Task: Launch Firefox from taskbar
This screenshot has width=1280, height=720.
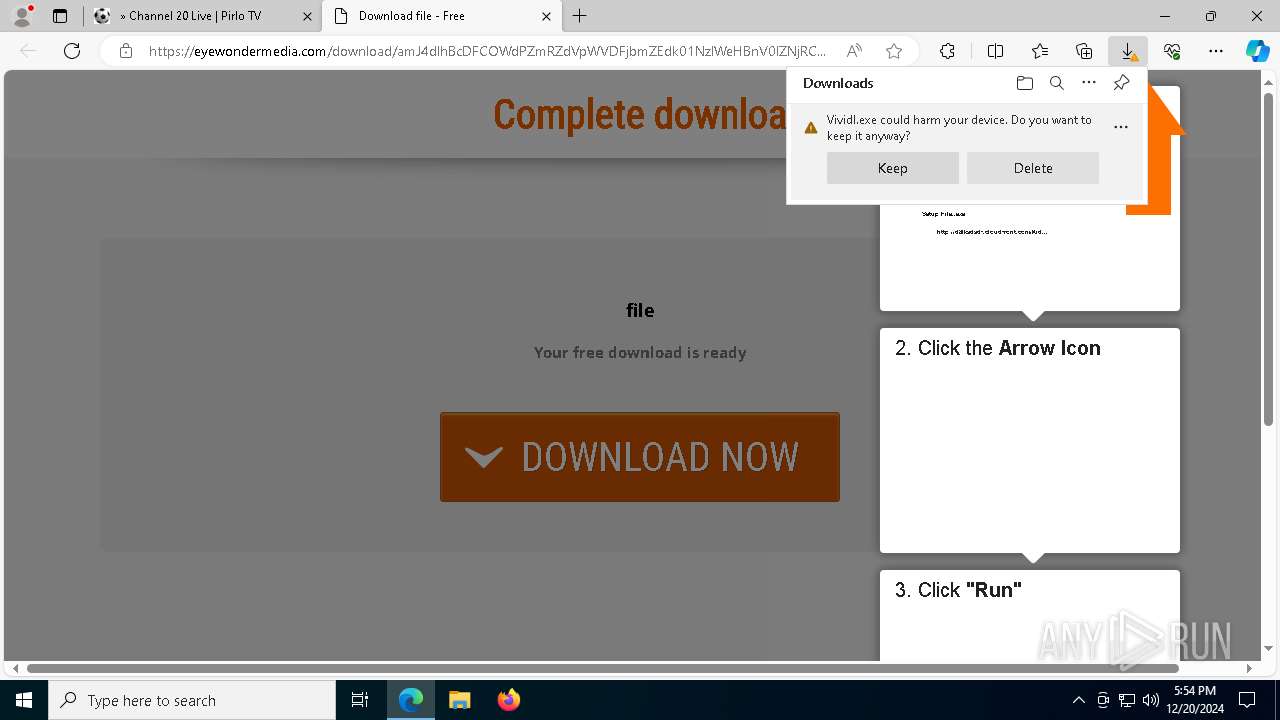Action: click(x=508, y=700)
